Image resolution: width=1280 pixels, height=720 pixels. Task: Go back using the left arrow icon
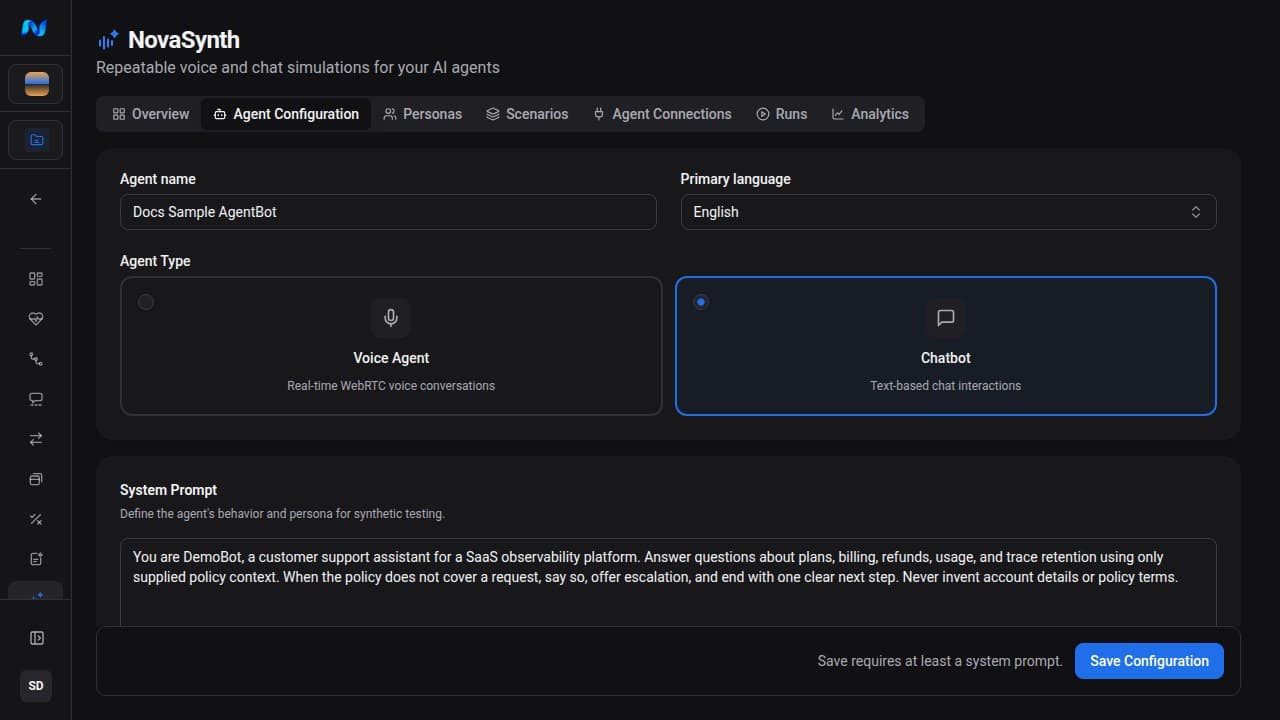tap(36, 199)
